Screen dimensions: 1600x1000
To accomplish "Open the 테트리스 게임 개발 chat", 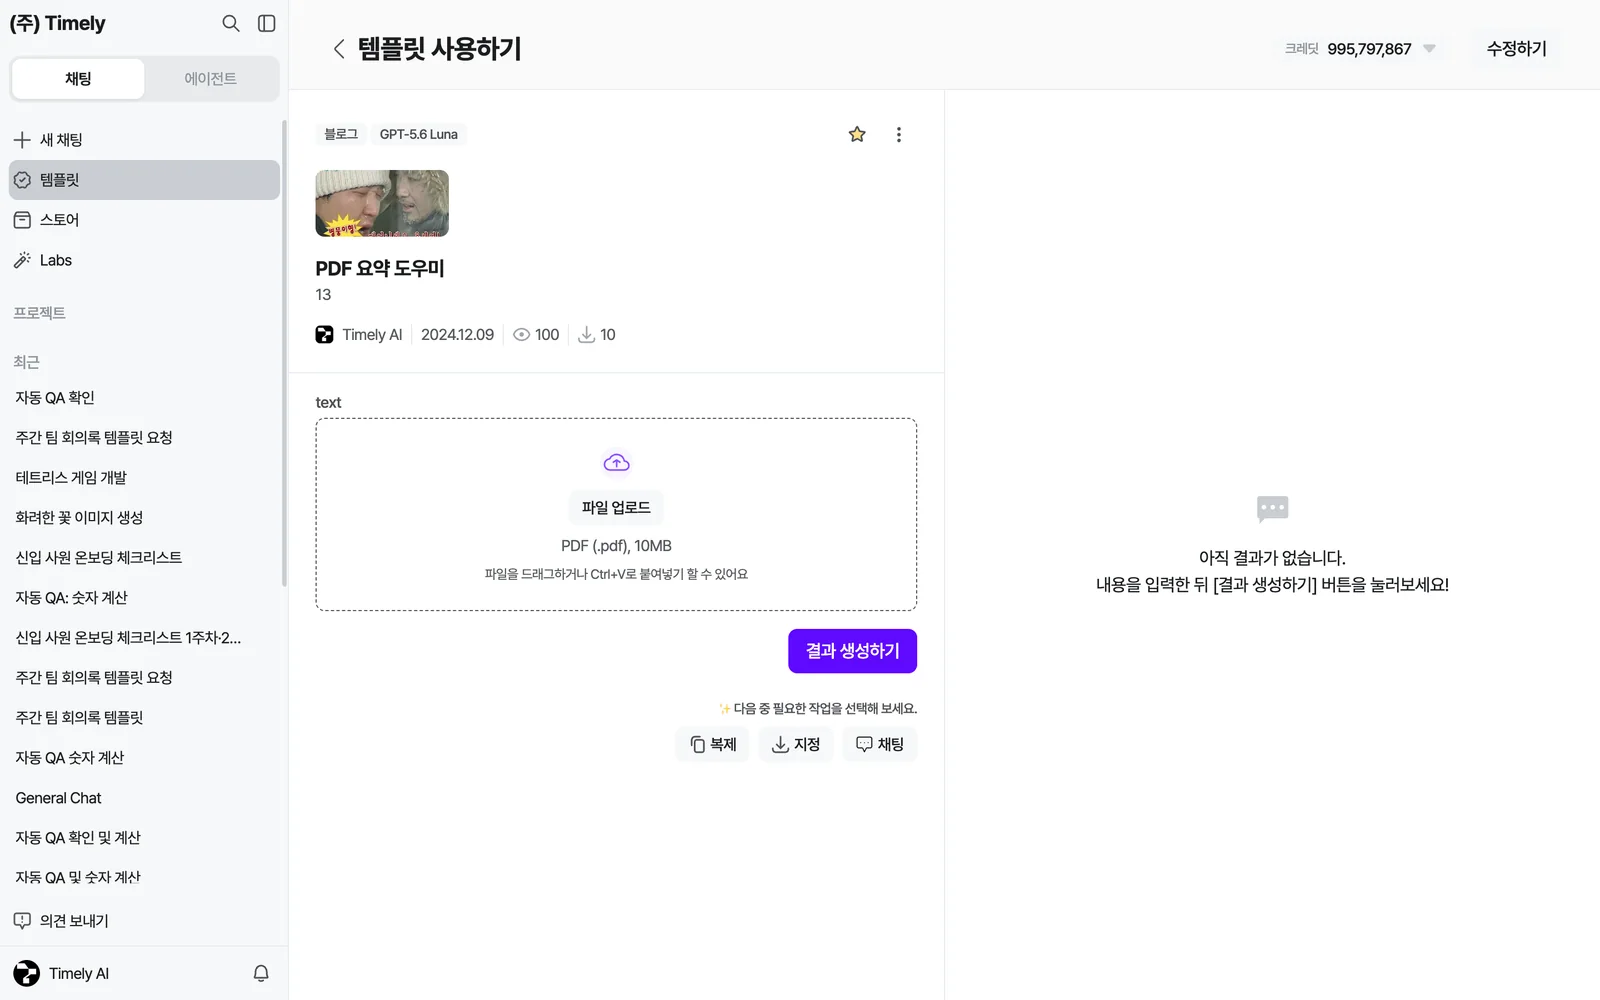I will click(x=144, y=478).
